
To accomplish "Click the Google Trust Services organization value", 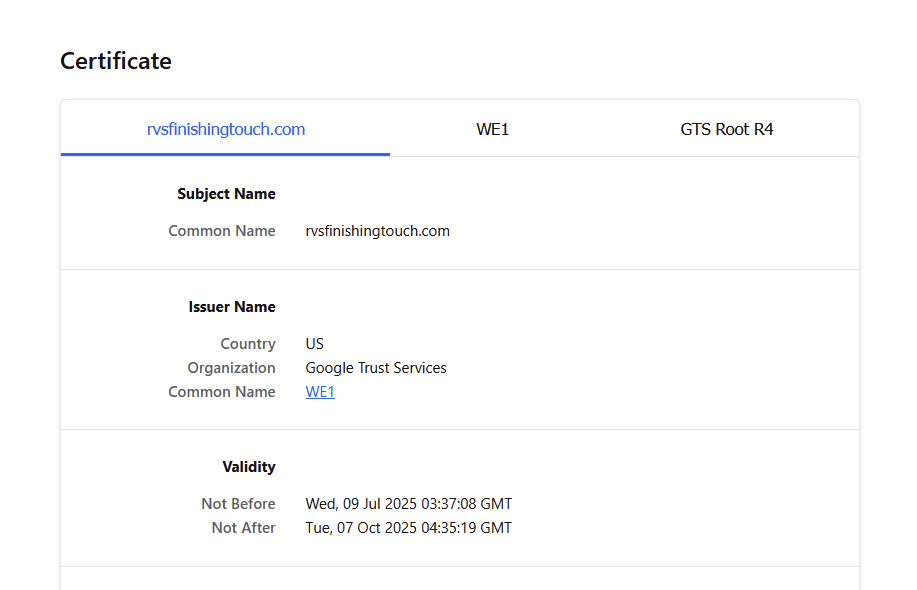I will tap(376, 368).
